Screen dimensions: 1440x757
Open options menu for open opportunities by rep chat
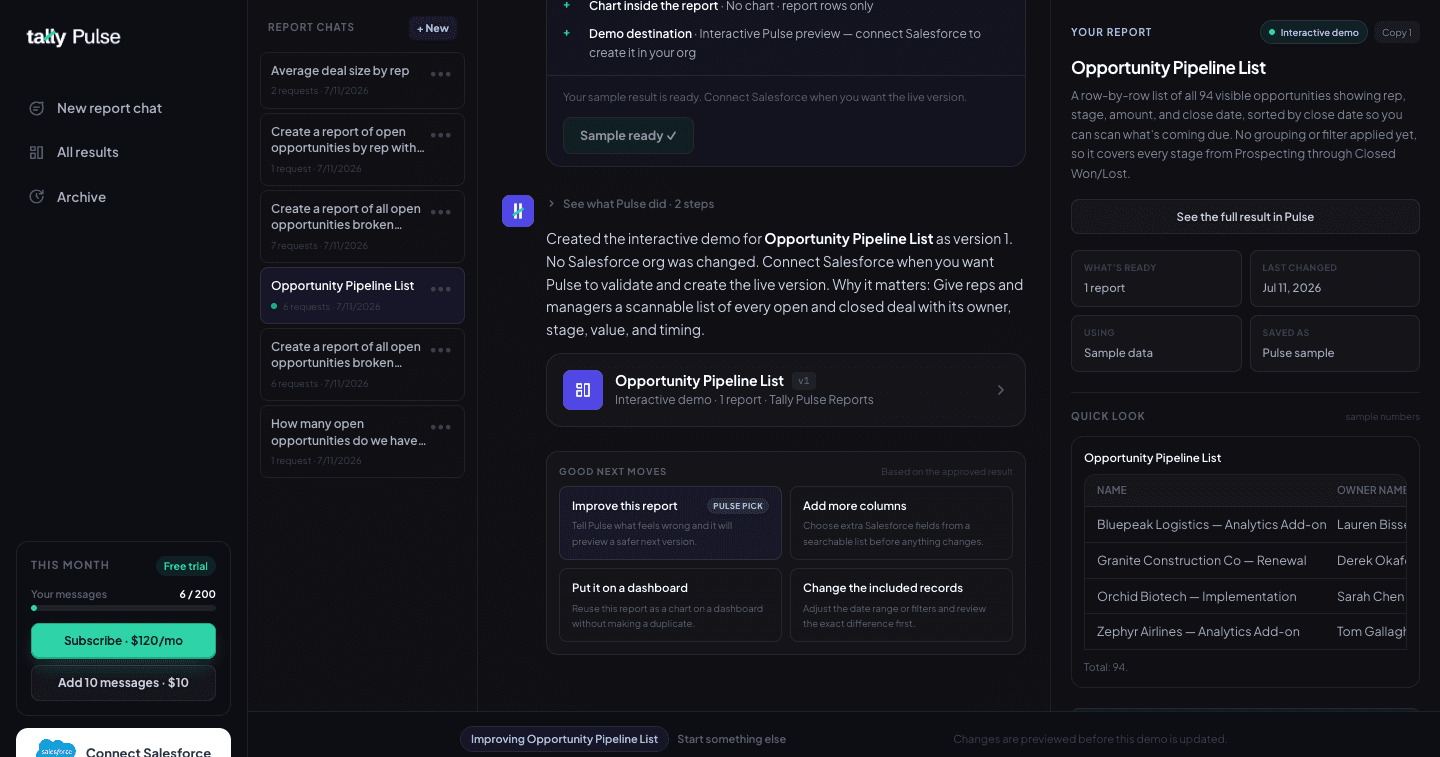(x=440, y=135)
